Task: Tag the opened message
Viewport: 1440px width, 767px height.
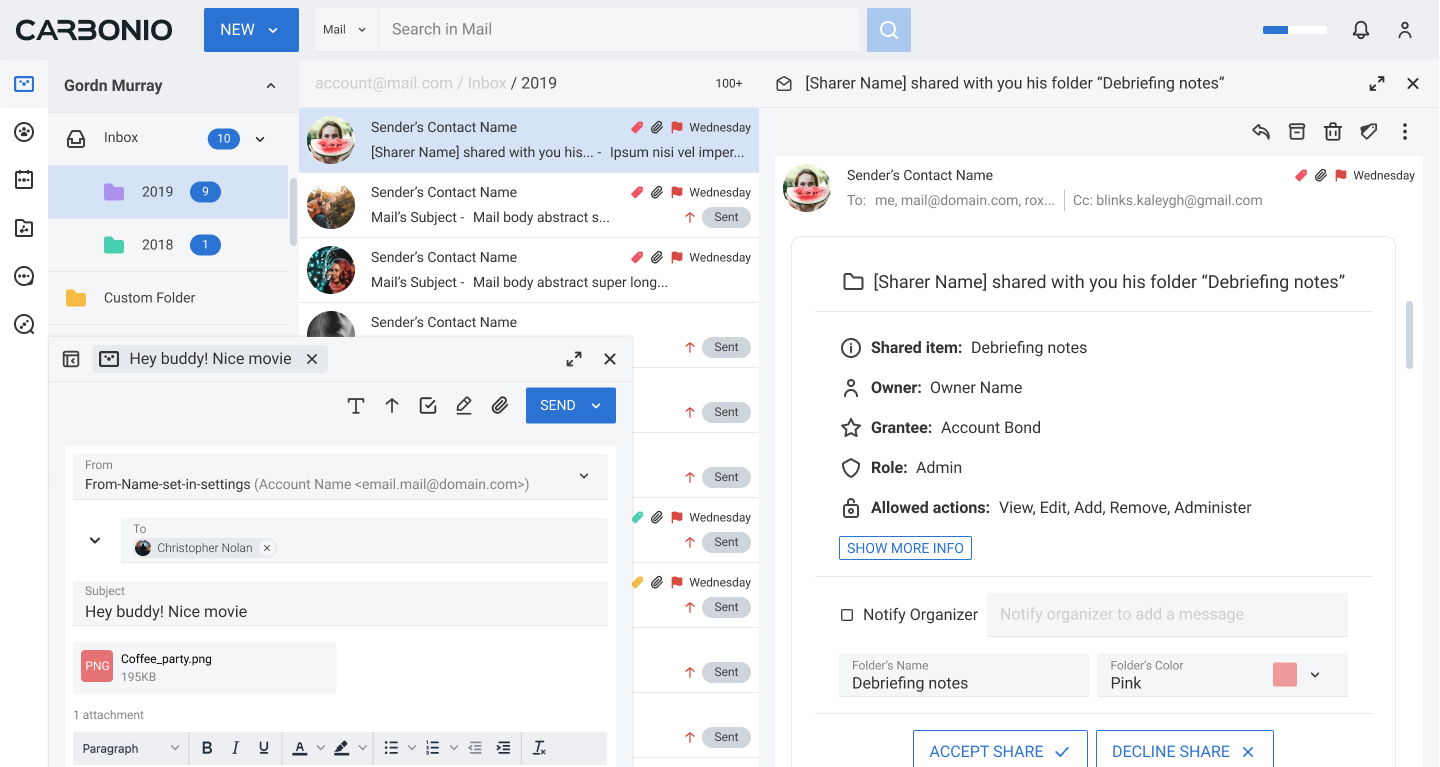Action: tap(1368, 131)
